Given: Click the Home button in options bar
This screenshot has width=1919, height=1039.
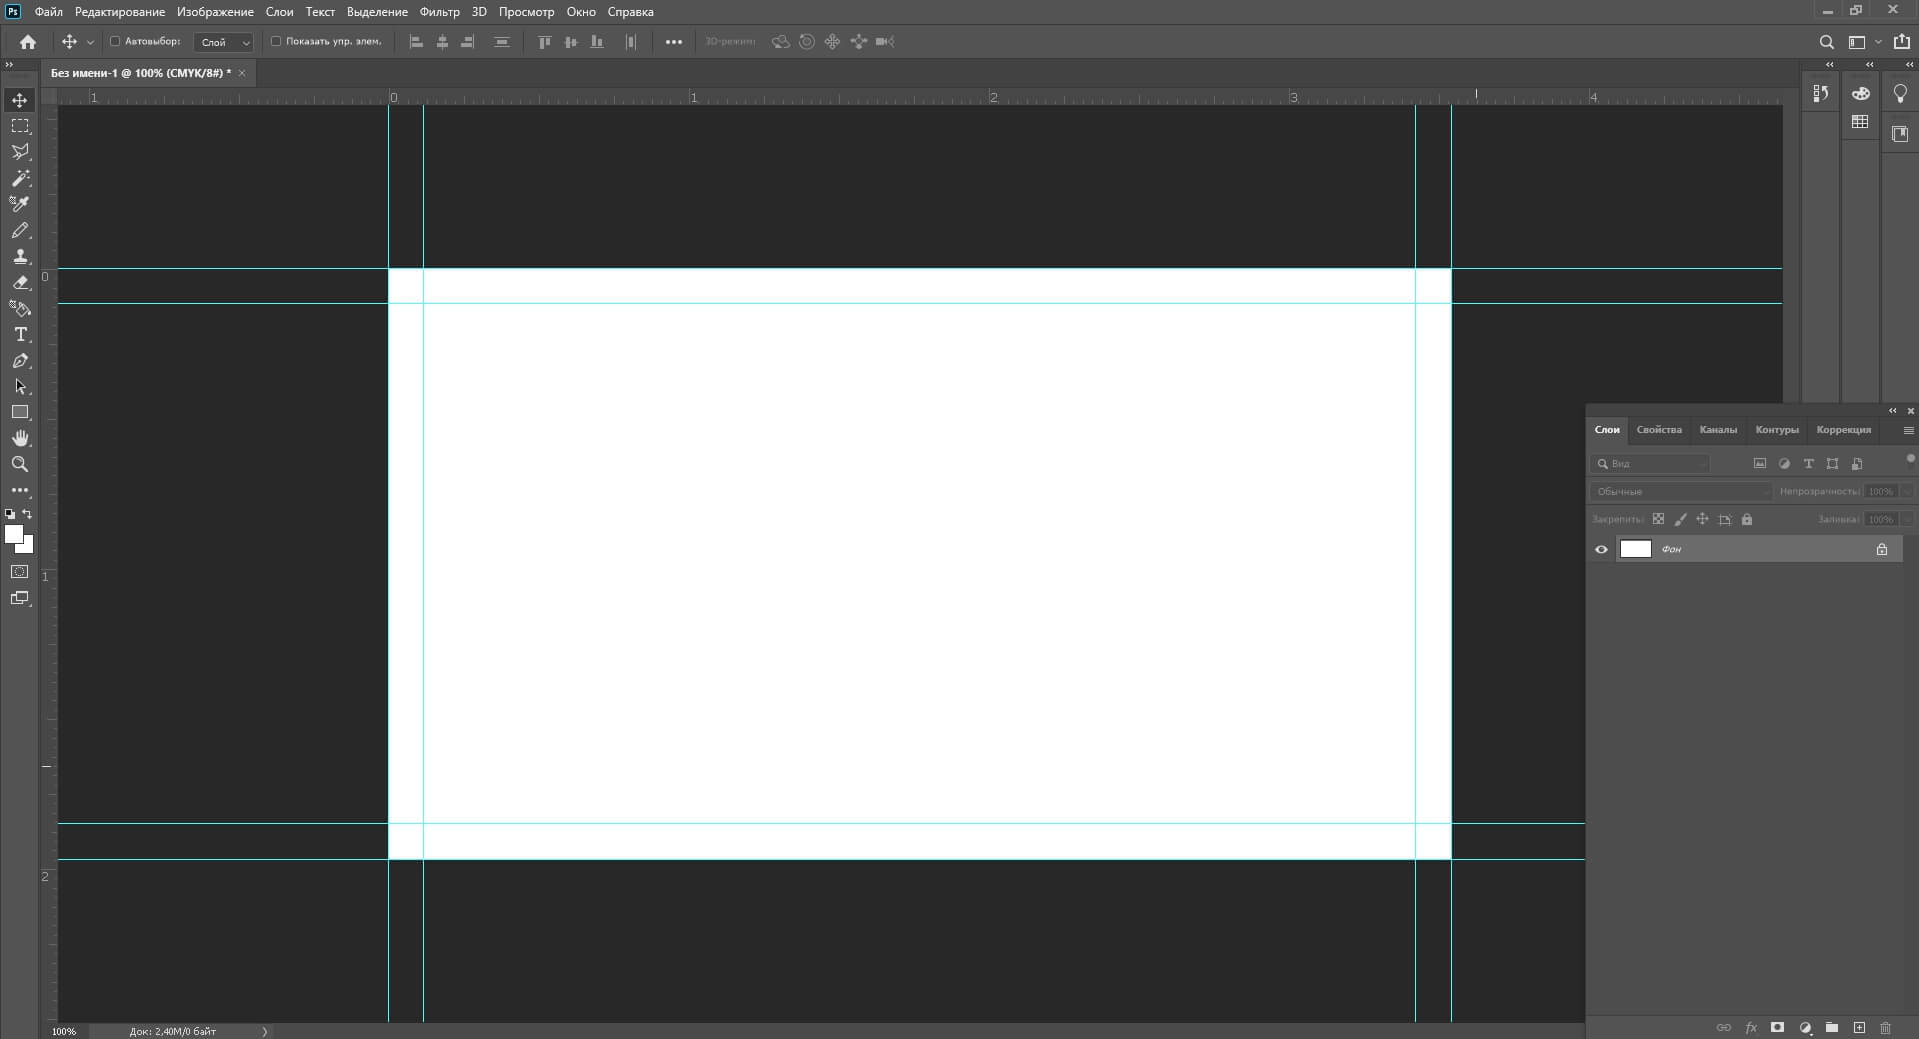Looking at the screenshot, I should (x=28, y=42).
